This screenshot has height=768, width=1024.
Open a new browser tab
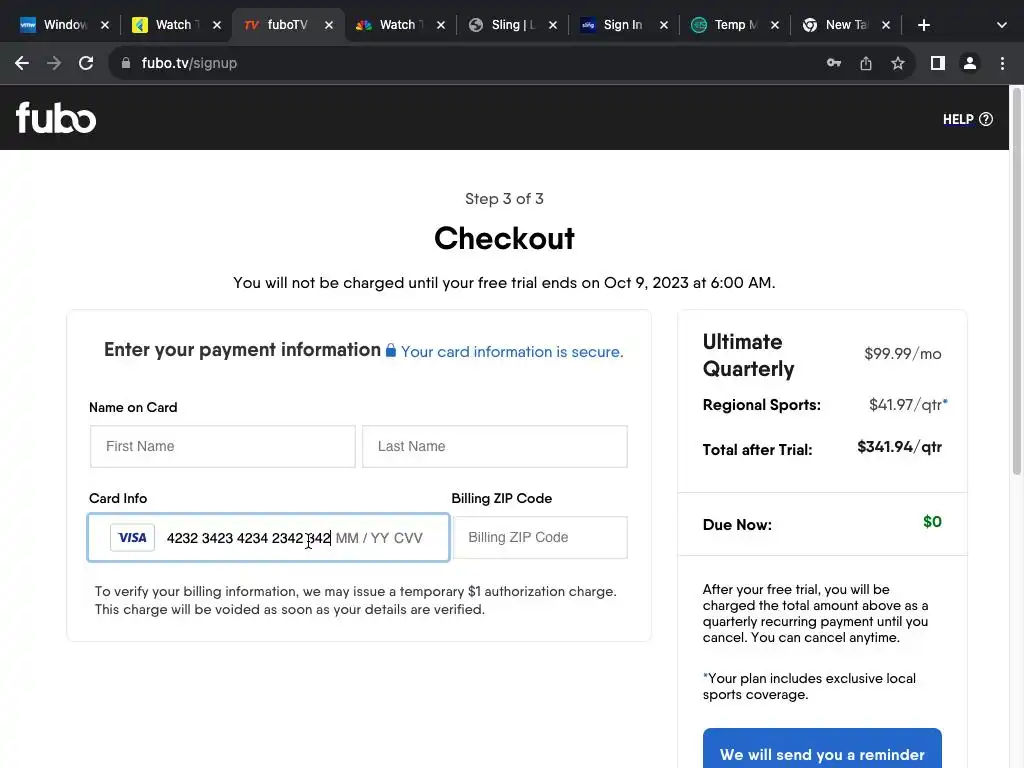tap(924, 25)
